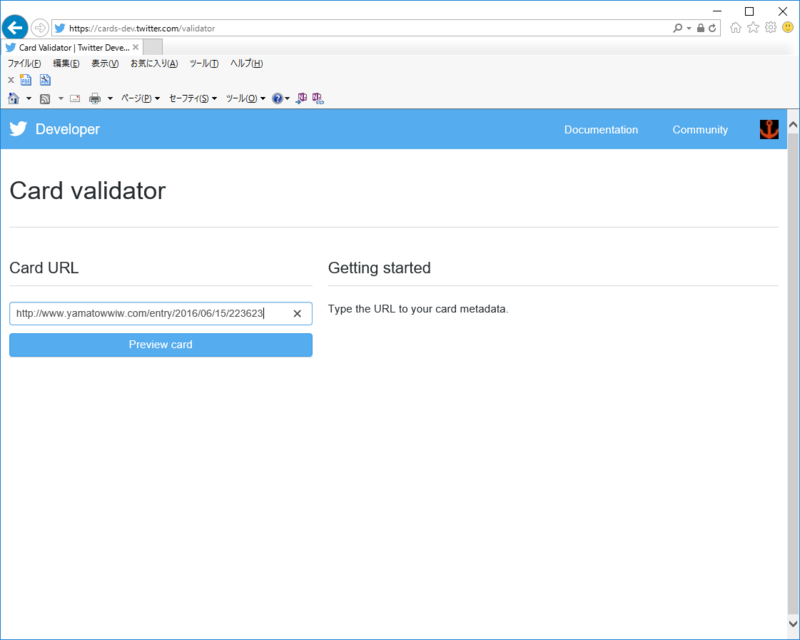Open the ファイル(F) menu
Viewport: 800px width, 640px height.
tap(24, 63)
